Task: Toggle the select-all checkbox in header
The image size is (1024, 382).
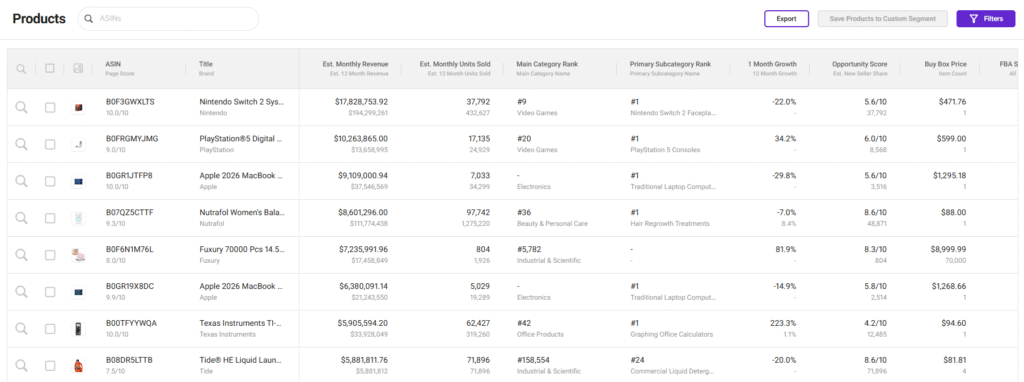Action: pos(50,68)
